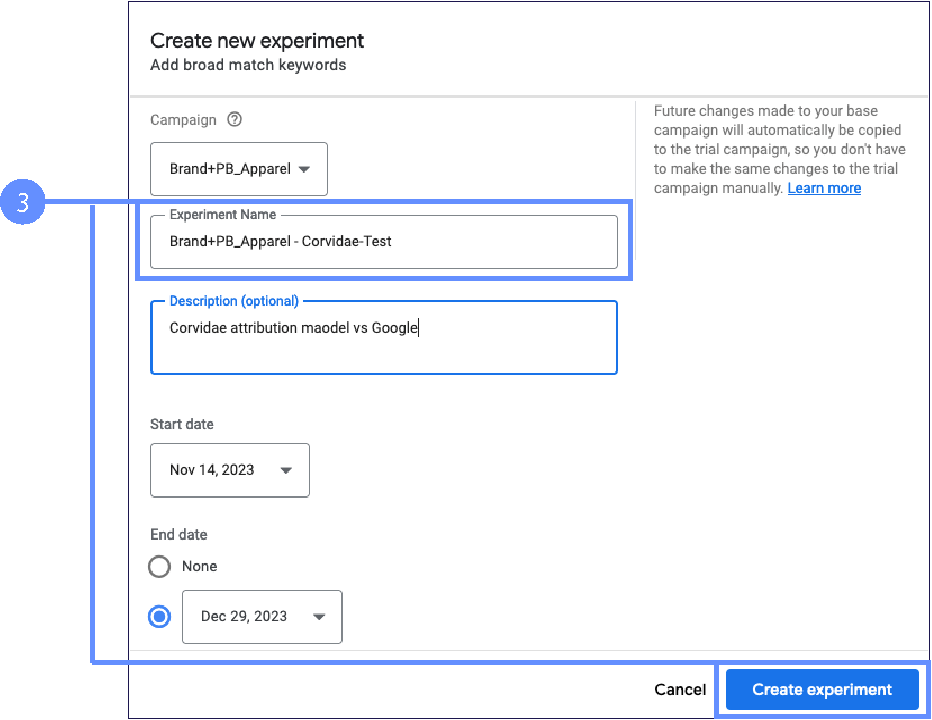932x720 pixels.
Task: Click the 'Create new experiment' dialog title
Action: coord(257,41)
